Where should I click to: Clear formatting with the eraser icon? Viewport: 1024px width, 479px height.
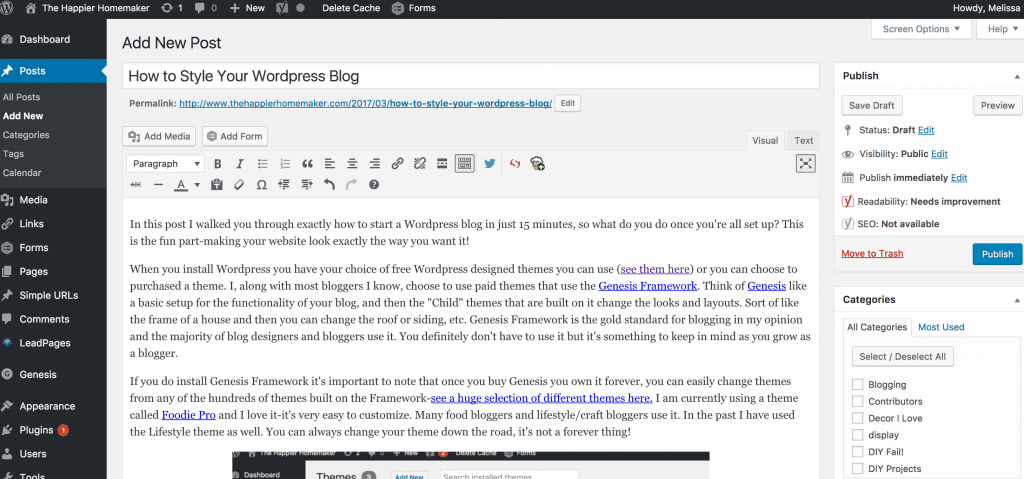click(239, 185)
